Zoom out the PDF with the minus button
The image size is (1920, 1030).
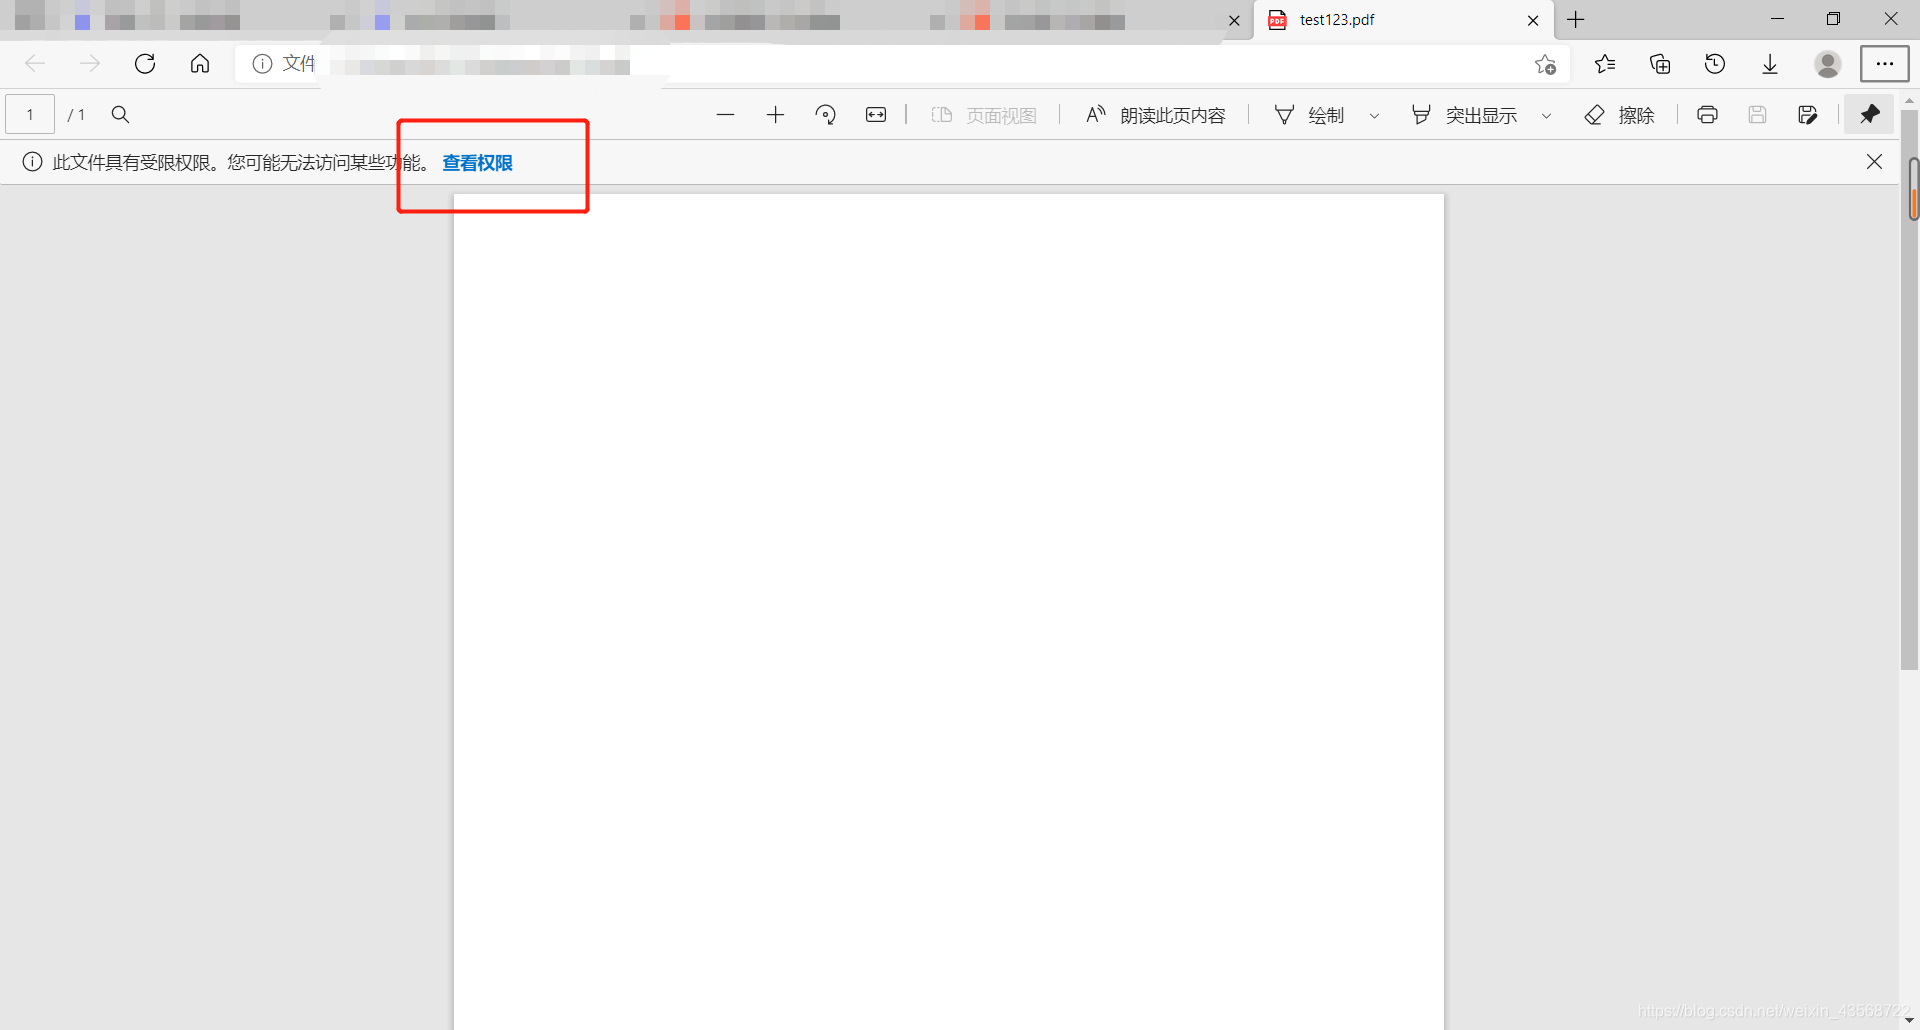point(726,115)
